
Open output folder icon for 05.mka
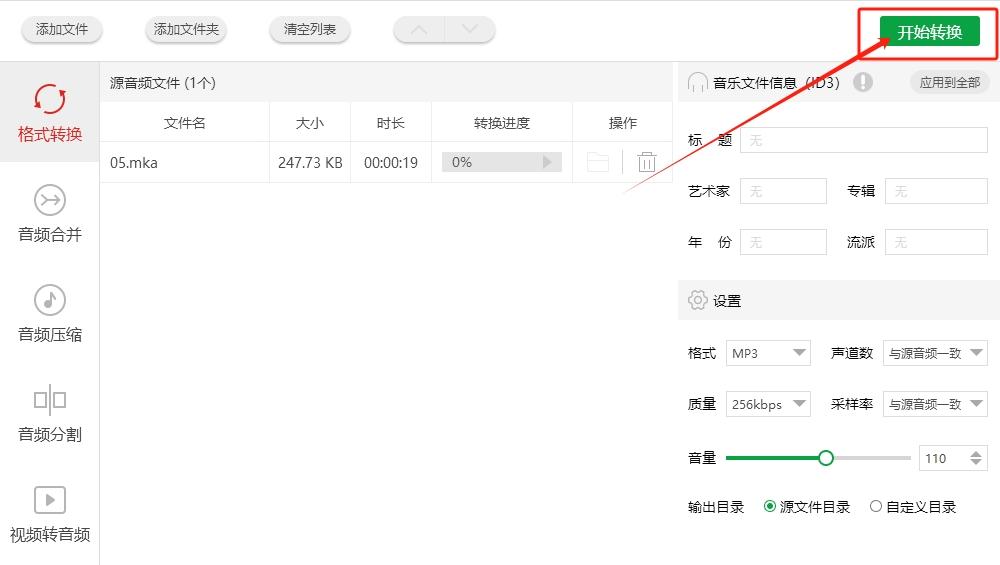pyautogui.click(x=598, y=162)
